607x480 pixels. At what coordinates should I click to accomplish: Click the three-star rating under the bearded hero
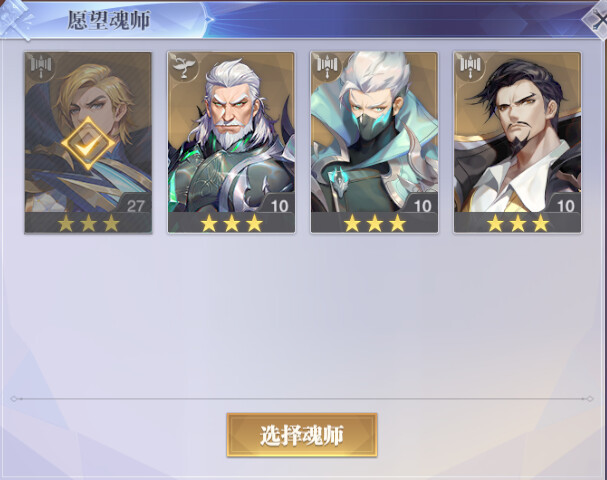(231, 223)
